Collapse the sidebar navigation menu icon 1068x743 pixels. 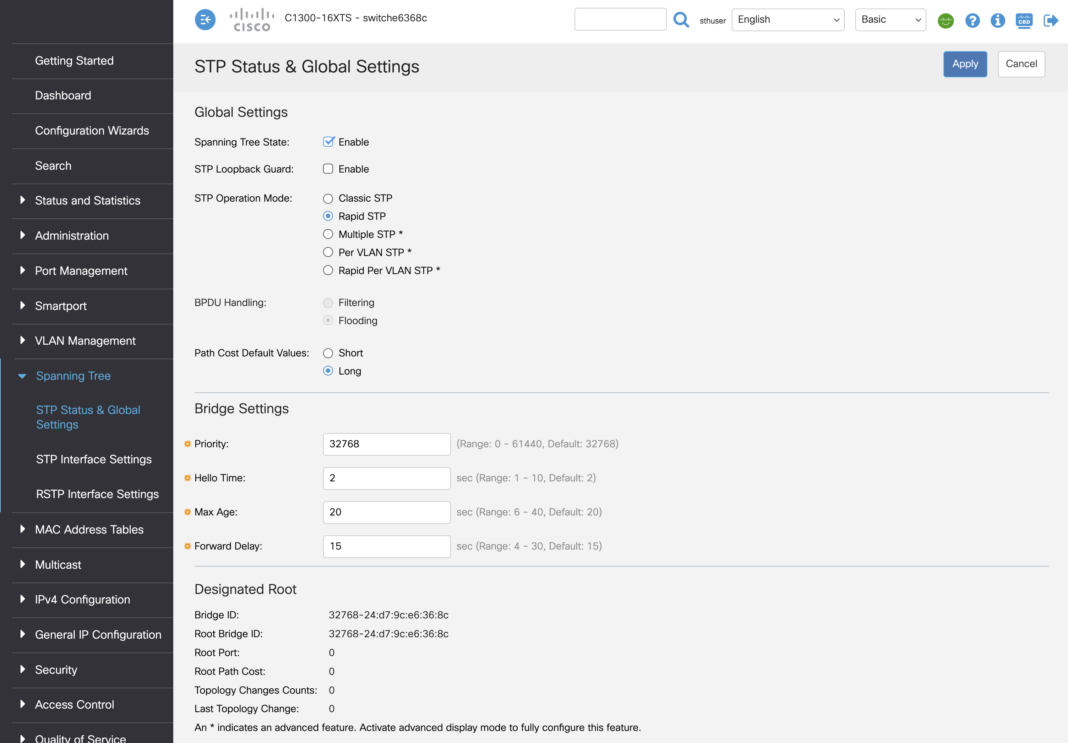[205, 20]
